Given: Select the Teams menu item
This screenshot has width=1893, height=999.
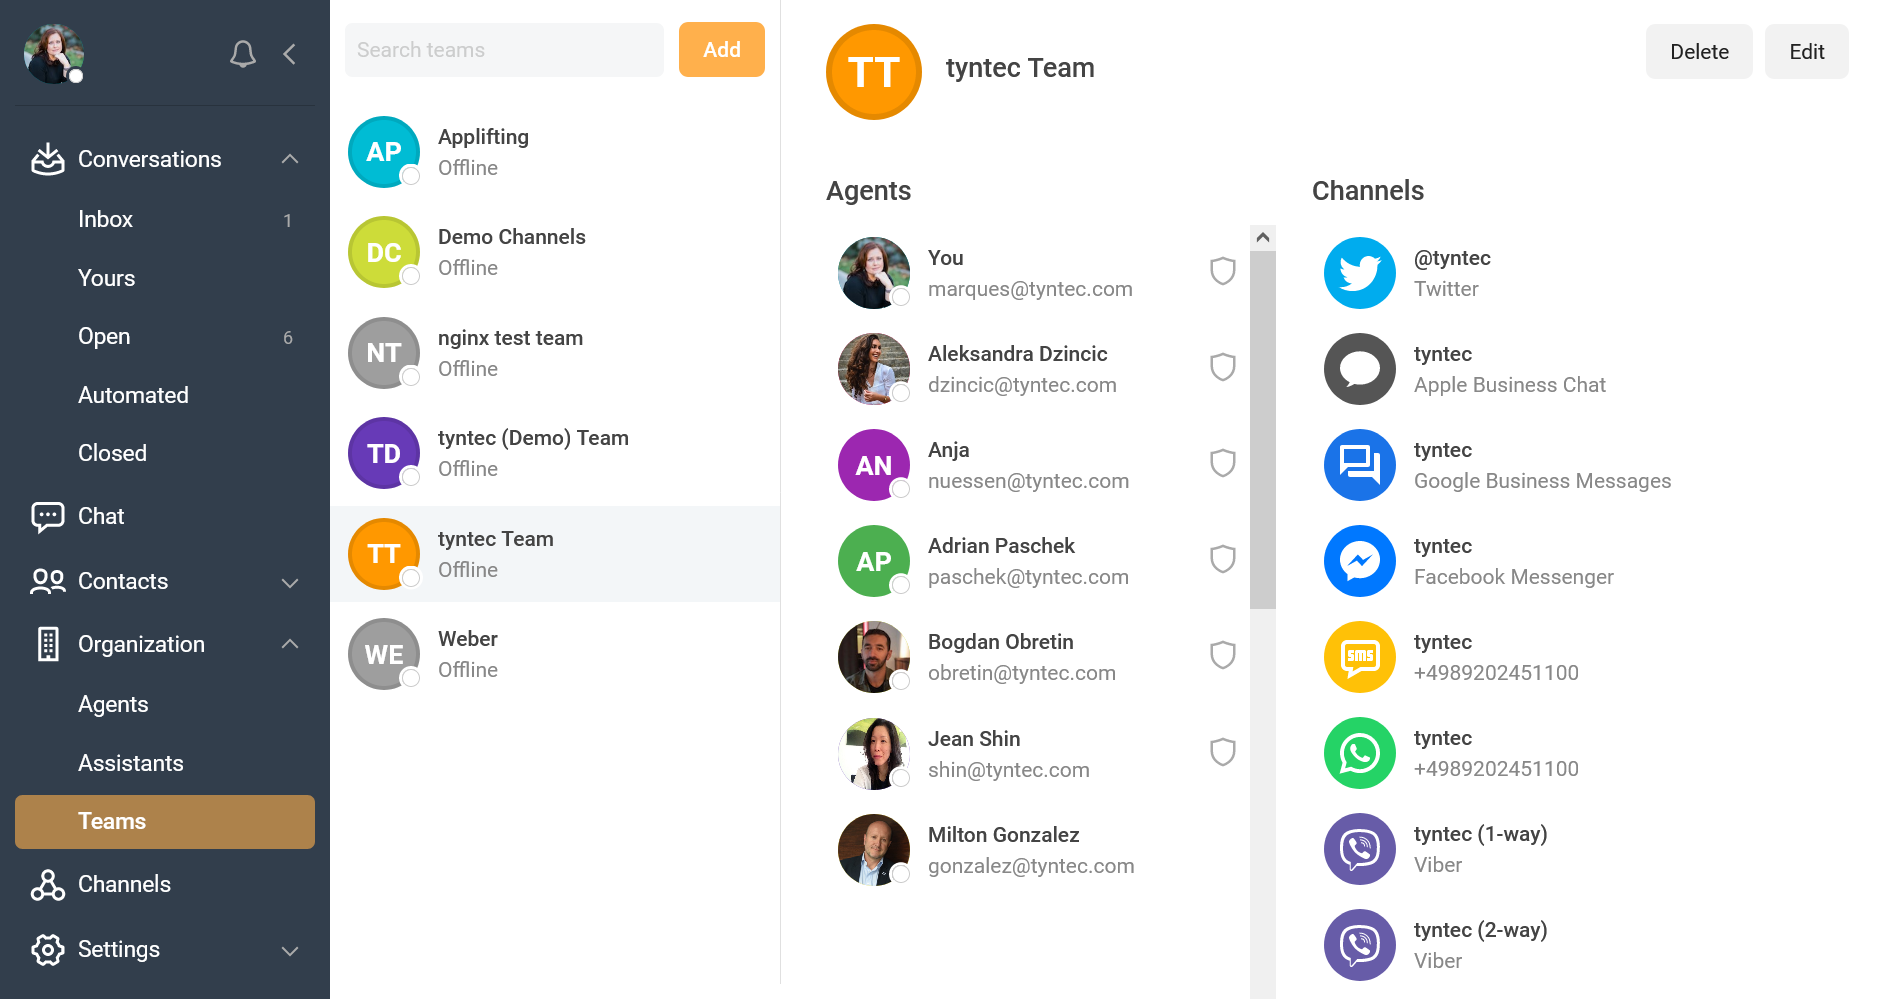Looking at the screenshot, I should point(165,822).
